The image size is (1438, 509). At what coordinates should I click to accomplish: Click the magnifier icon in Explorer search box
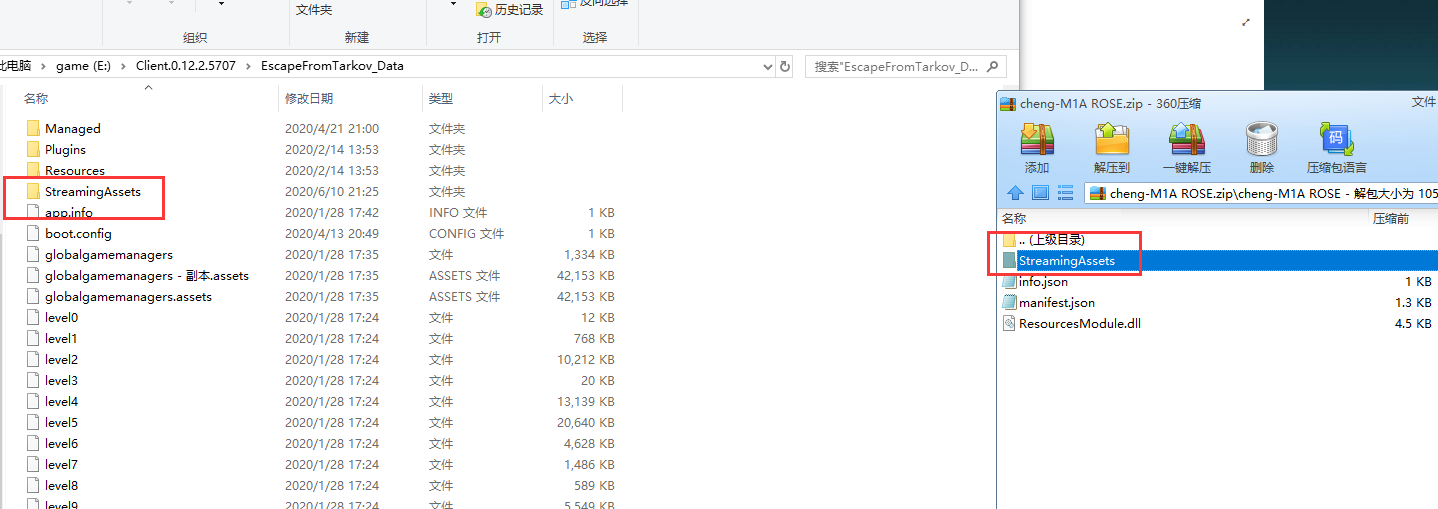[993, 67]
